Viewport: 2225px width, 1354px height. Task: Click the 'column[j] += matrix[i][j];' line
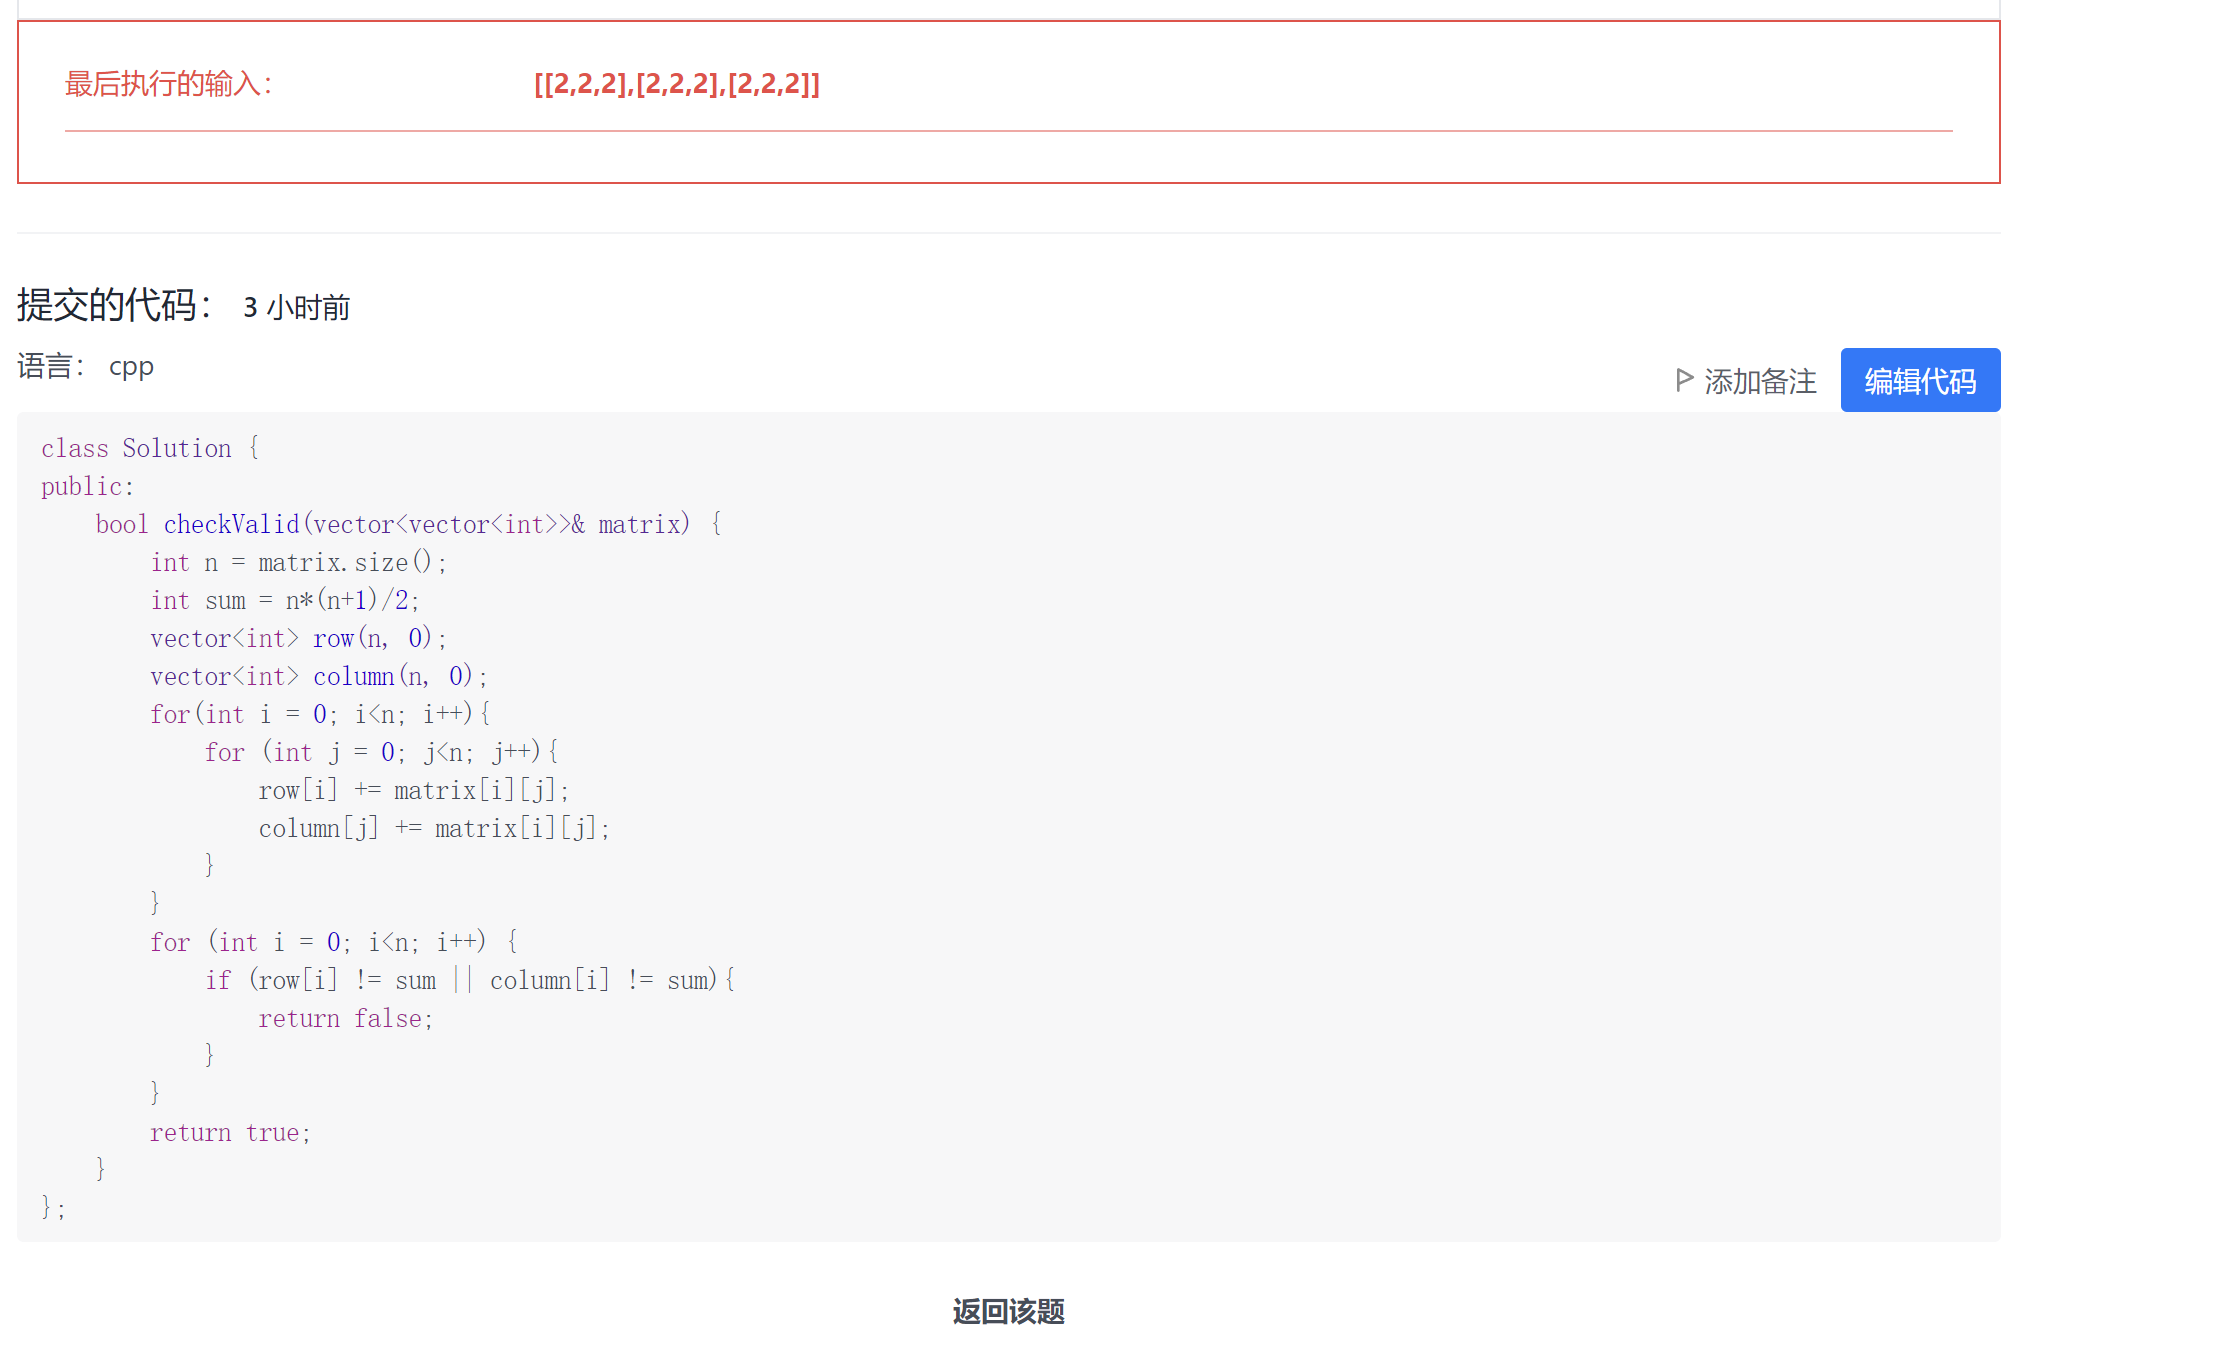[433, 828]
